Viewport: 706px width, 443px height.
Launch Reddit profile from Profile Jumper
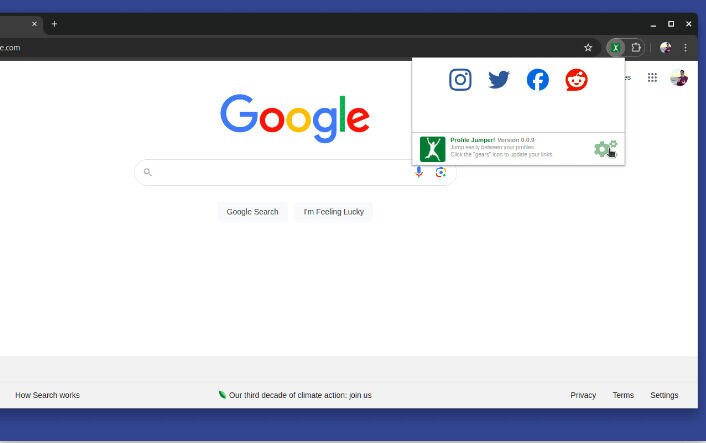tap(577, 80)
